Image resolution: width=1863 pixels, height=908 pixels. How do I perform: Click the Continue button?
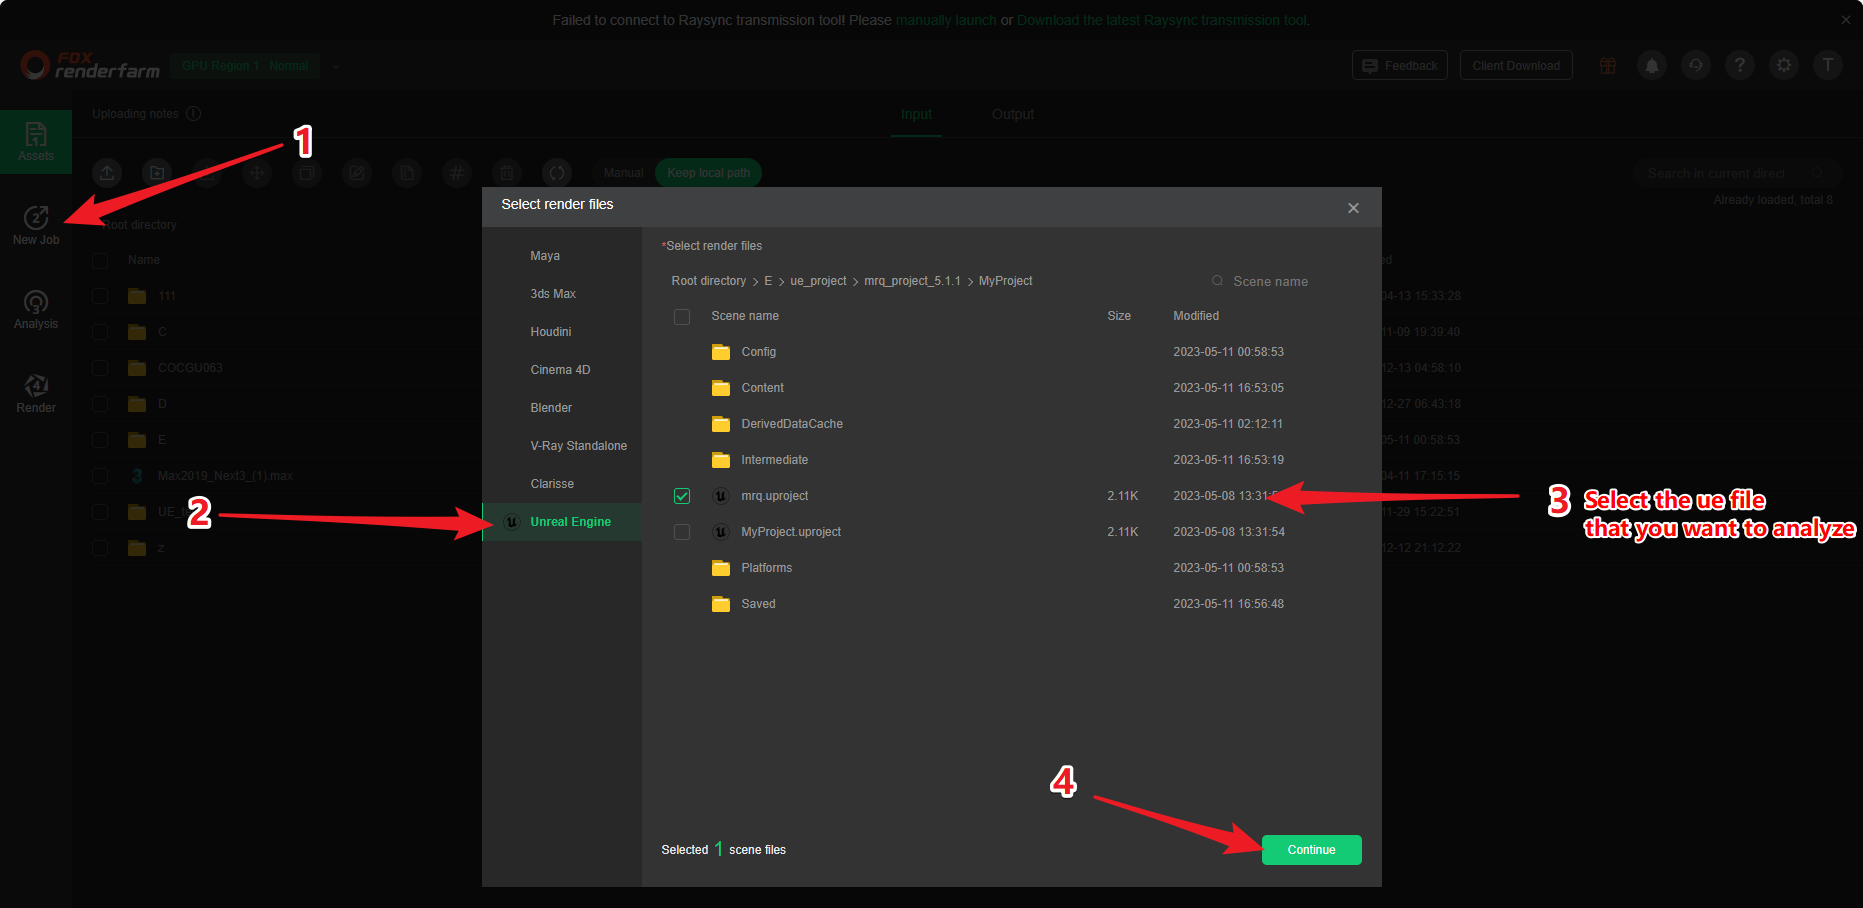[1311, 850]
